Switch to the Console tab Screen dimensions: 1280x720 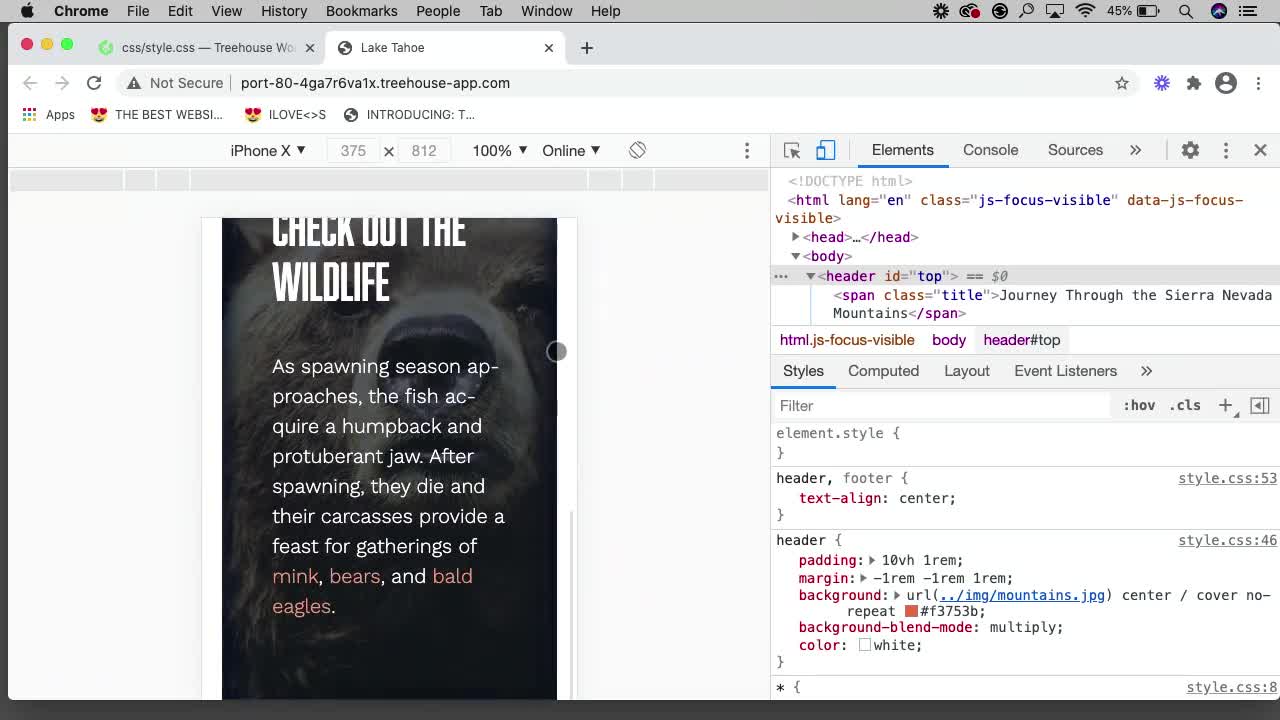(989, 149)
